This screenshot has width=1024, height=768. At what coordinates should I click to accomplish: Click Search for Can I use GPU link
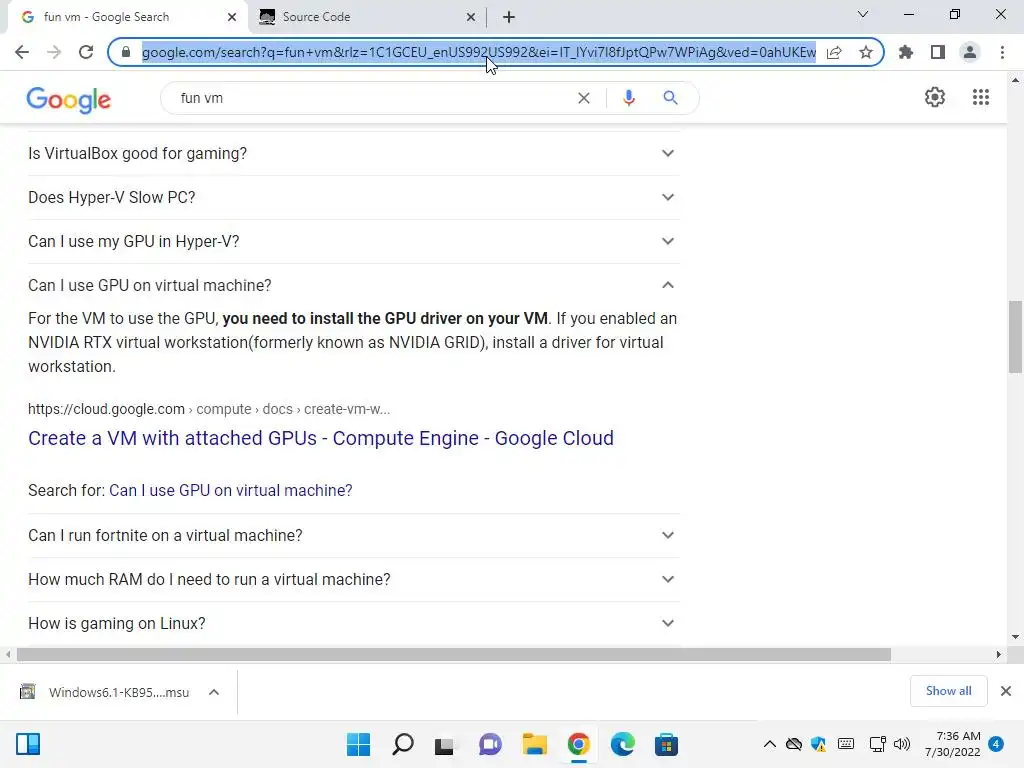(x=231, y=490)
